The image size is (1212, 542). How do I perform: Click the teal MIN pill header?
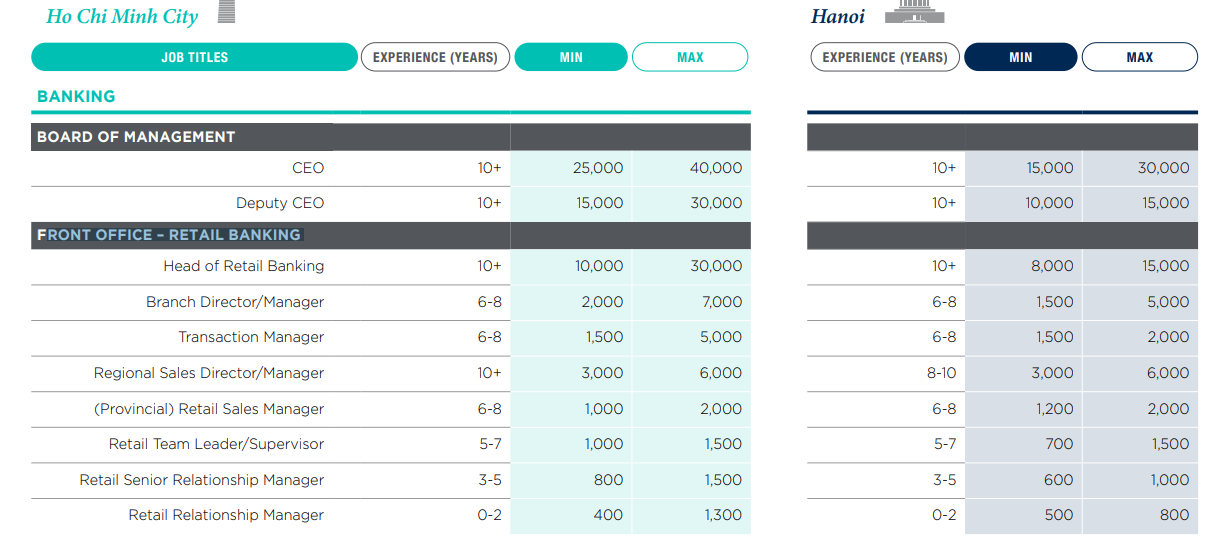(571, 57)
